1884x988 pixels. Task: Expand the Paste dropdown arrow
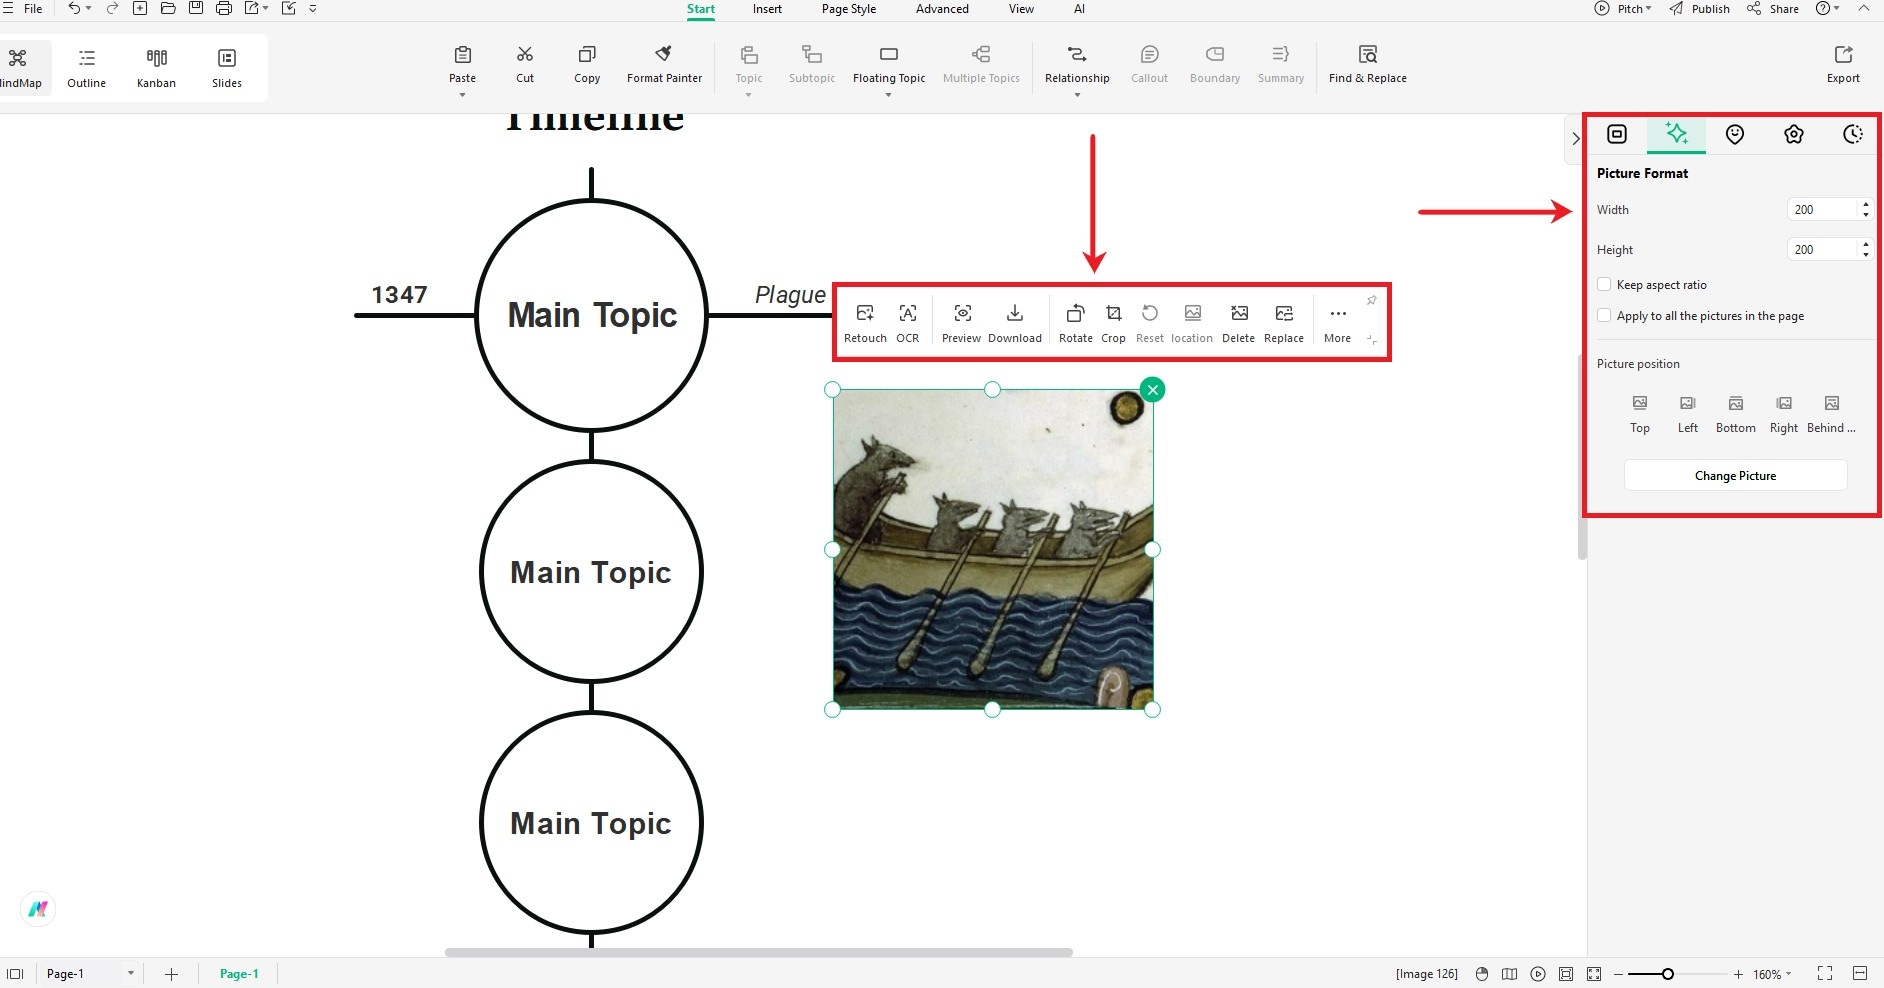coord(462,95)
